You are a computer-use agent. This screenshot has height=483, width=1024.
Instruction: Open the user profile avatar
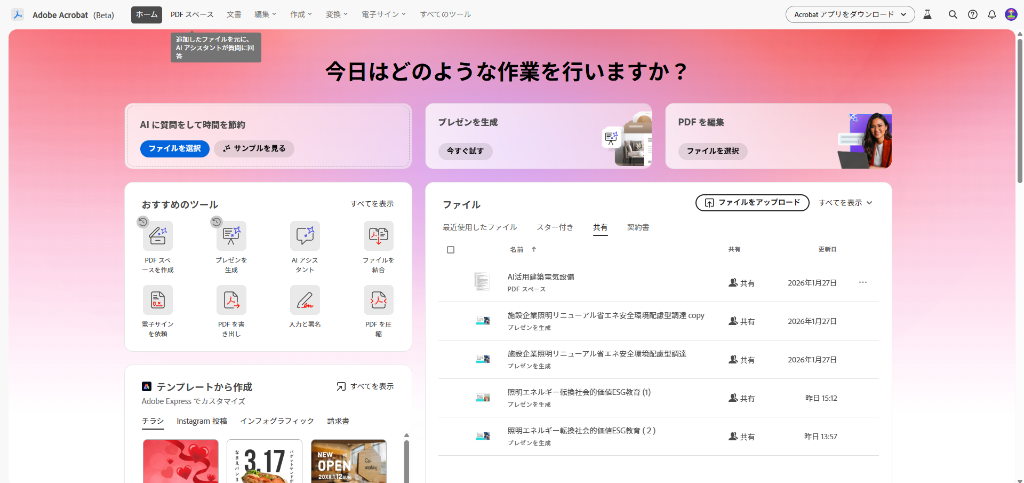1011,14
